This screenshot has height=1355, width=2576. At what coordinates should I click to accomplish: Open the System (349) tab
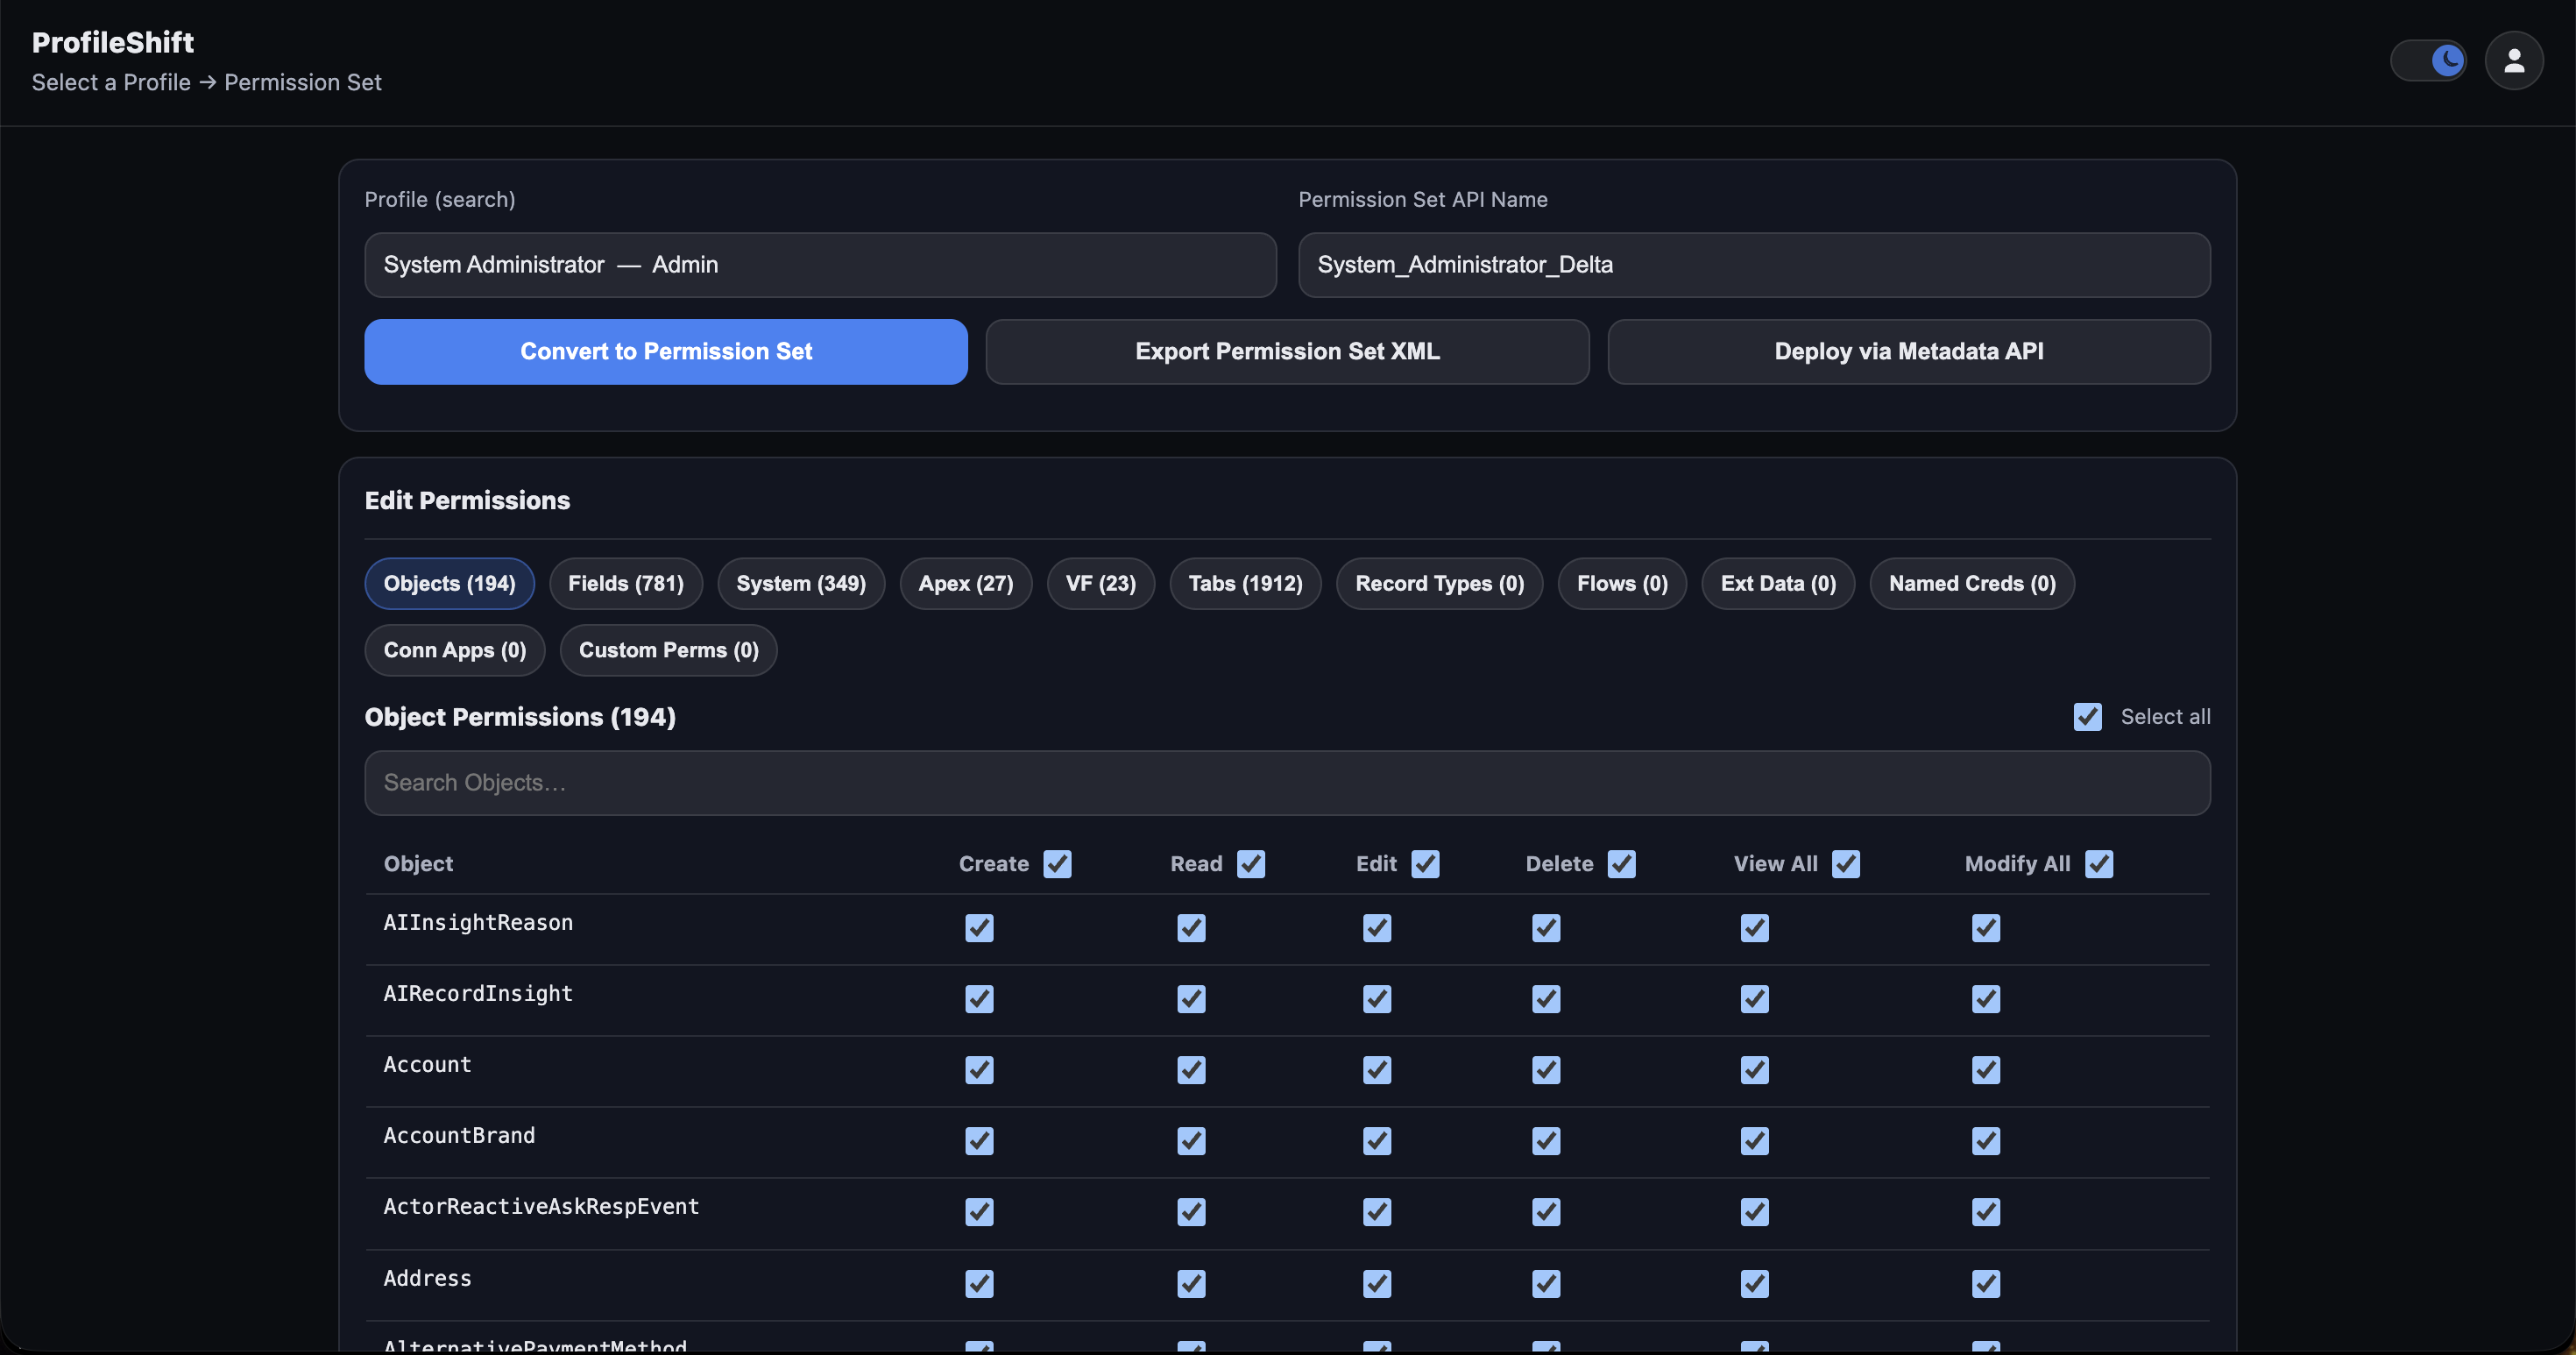pyautogui.click(x=801, y=584)
